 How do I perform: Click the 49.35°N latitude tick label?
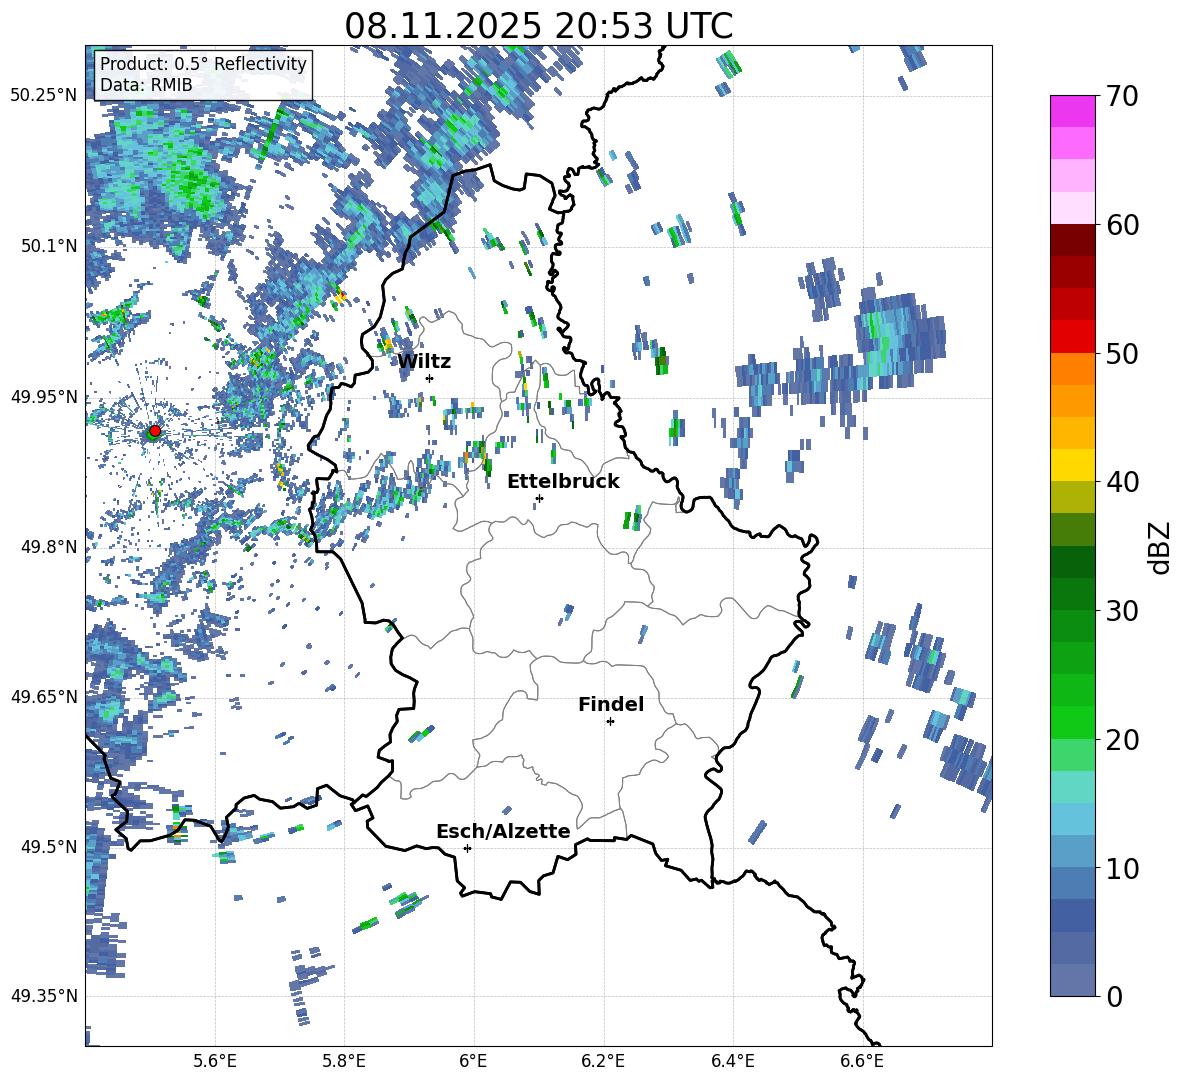(44, 996)
